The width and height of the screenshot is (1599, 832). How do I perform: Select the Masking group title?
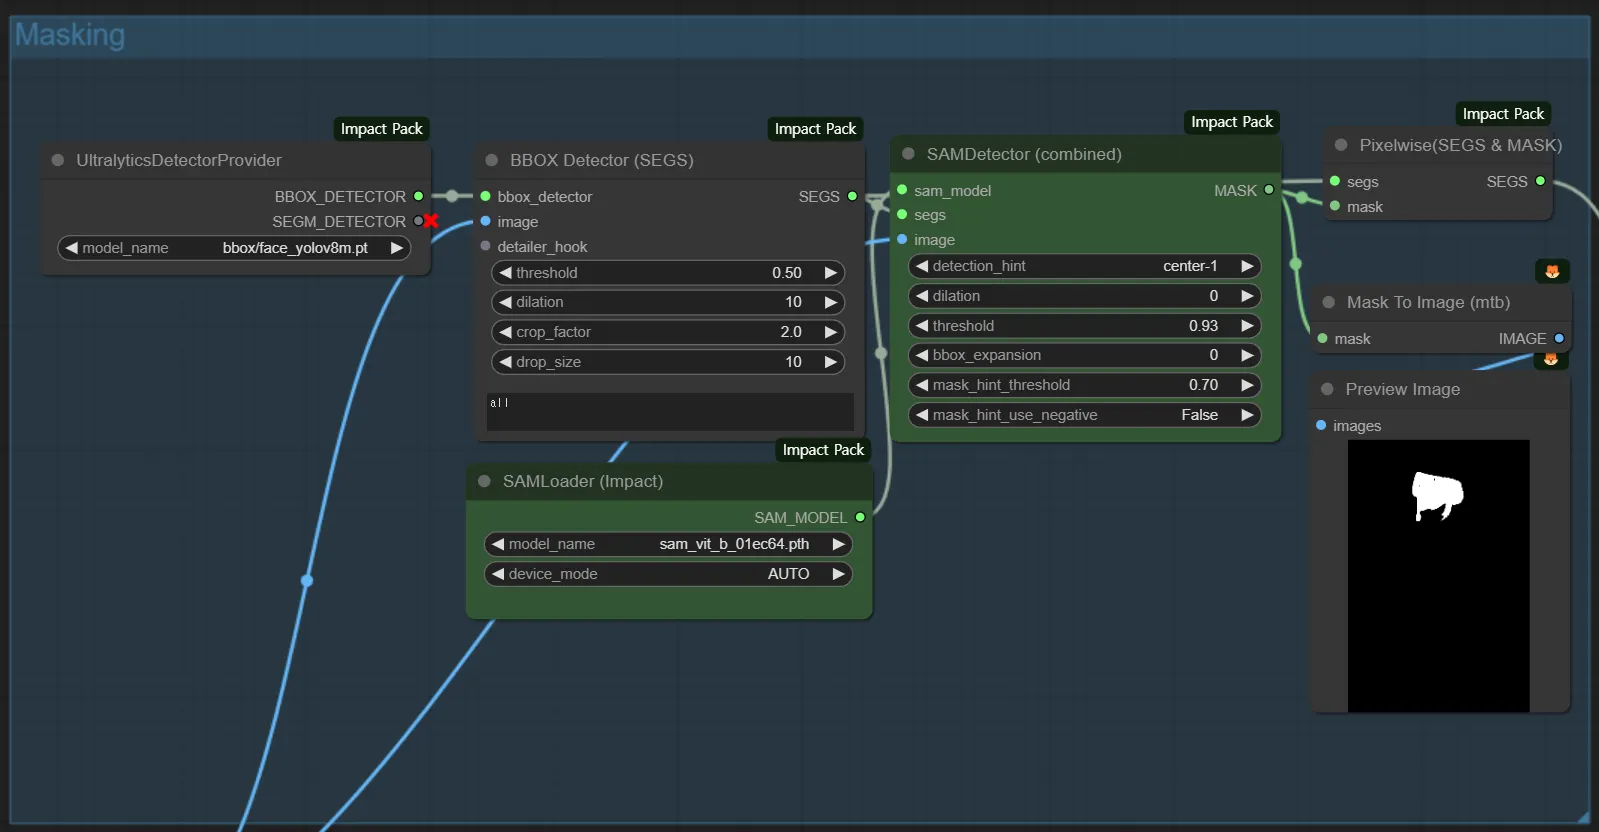click(70, 35)
